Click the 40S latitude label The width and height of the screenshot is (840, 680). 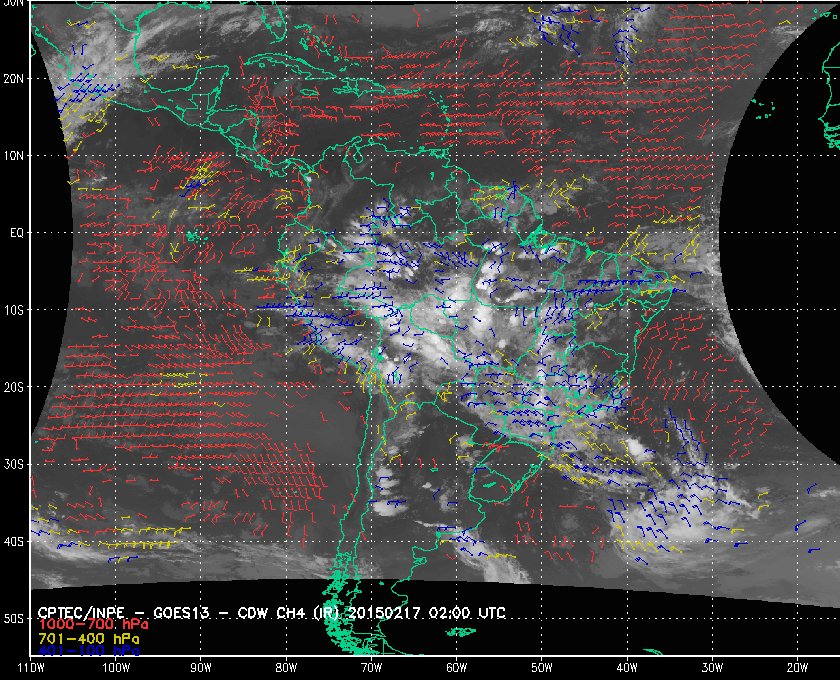13,542
